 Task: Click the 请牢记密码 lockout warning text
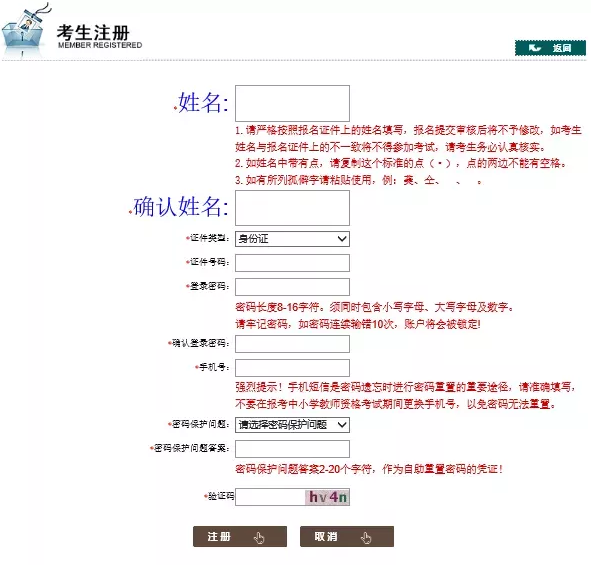[x=358, y=324]
